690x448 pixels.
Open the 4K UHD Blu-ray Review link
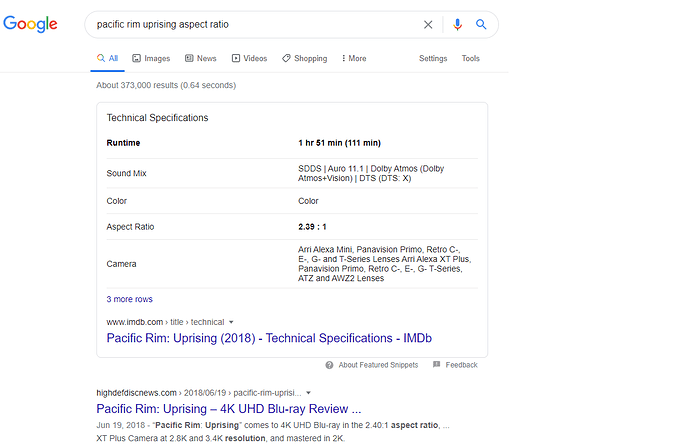[x=228, y=409]
